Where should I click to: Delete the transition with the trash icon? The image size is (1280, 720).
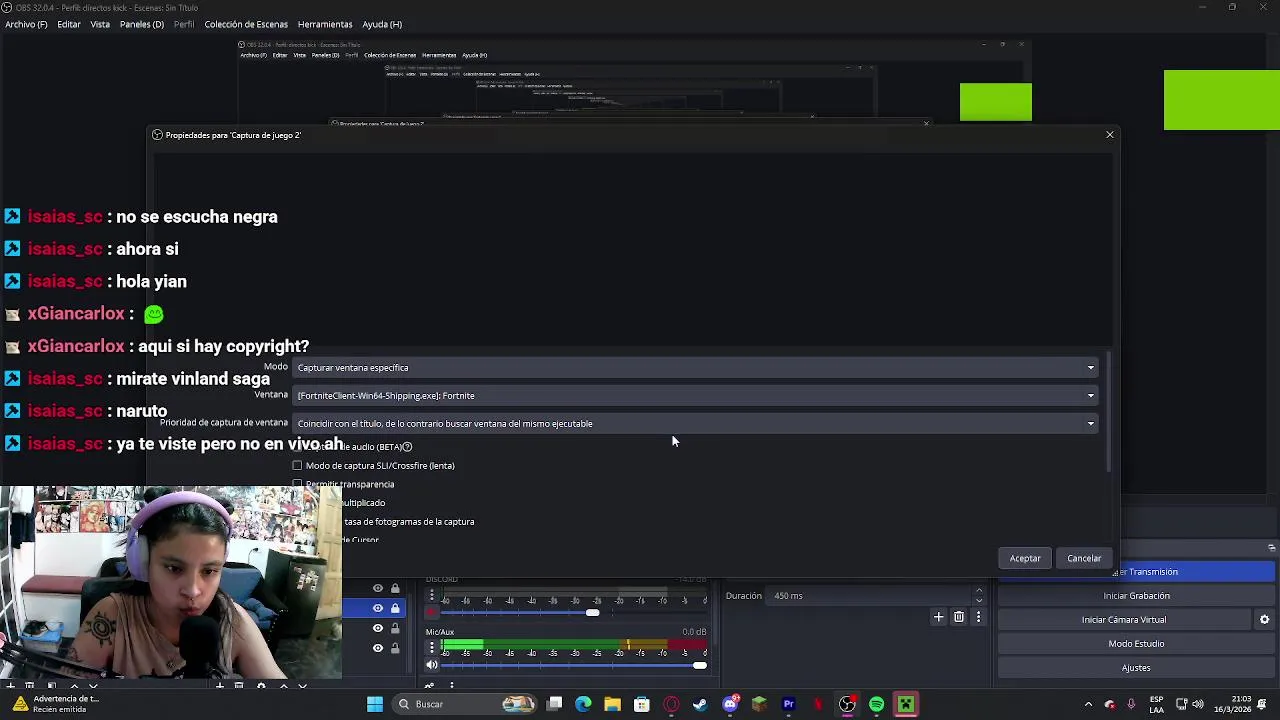[x=959, y=617]
